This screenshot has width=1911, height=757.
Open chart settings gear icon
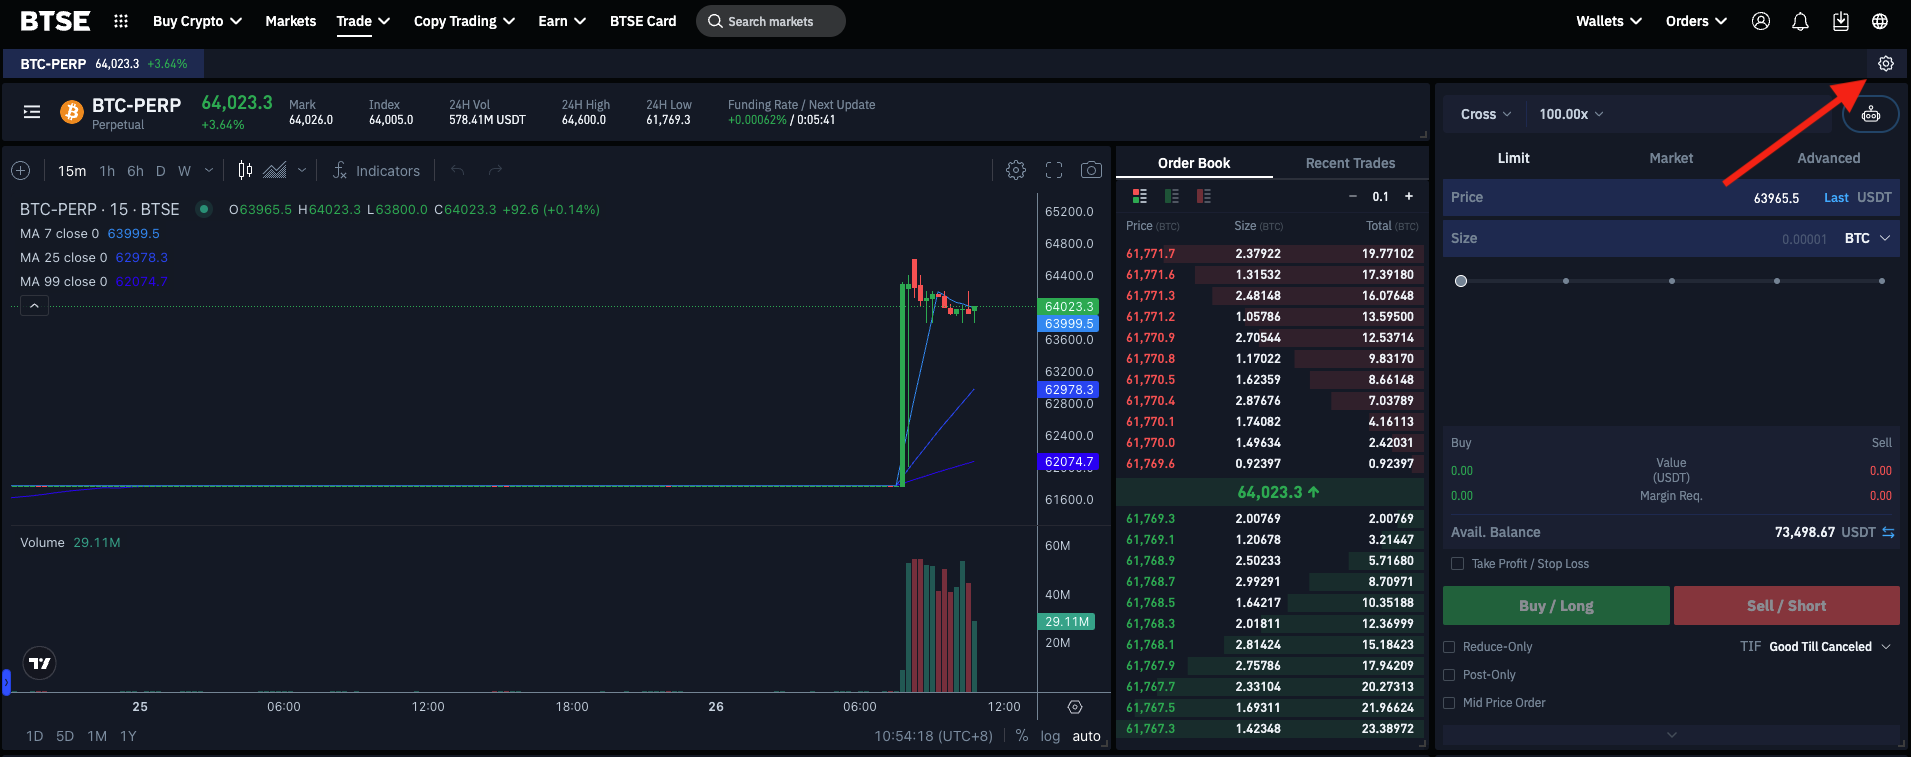[x=1016, y=170]
